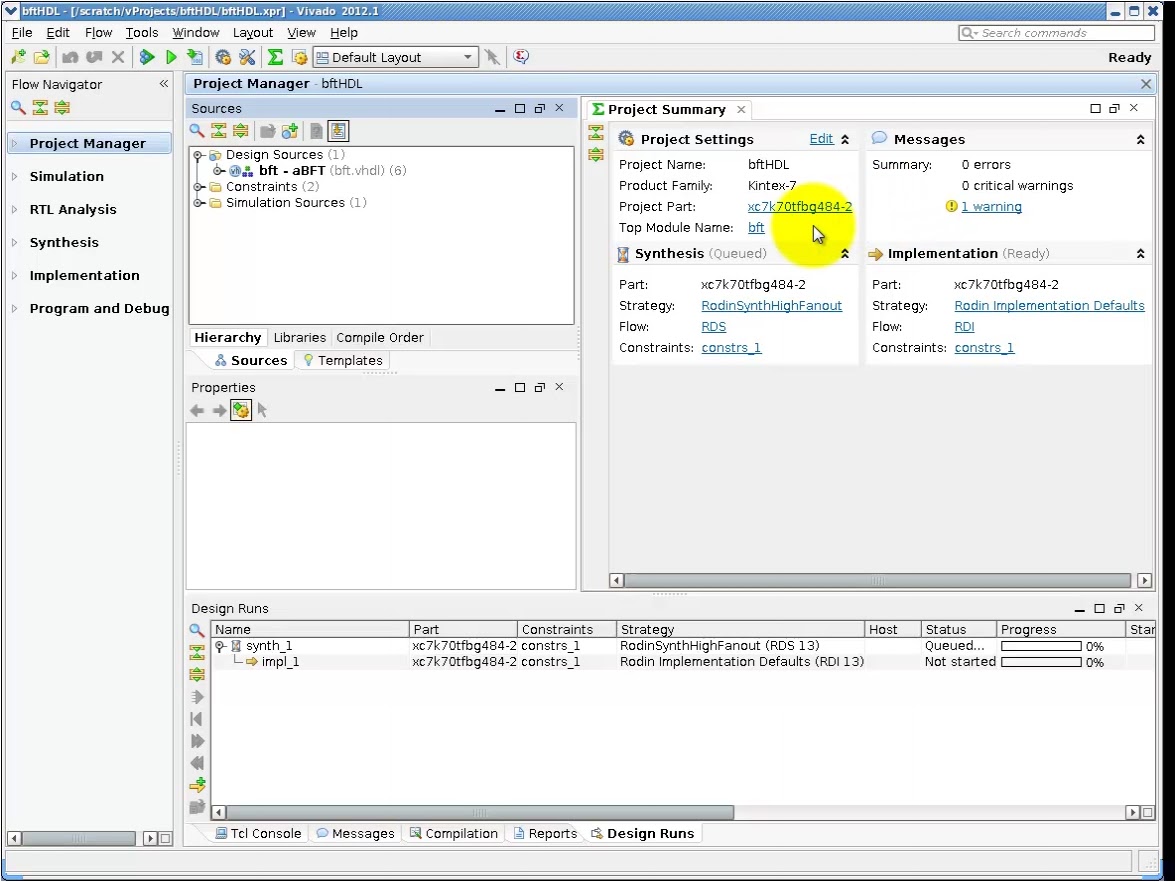Click Collapse All icon in Sources toolbar

click(x=218, y=131)
